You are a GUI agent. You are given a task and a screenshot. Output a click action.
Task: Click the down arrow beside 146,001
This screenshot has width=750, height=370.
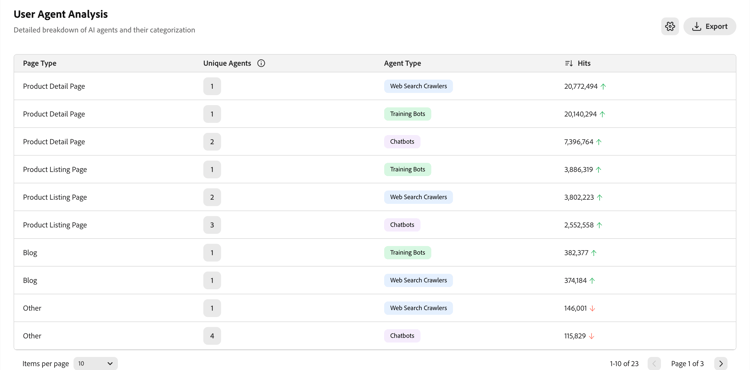coord(592,308)
